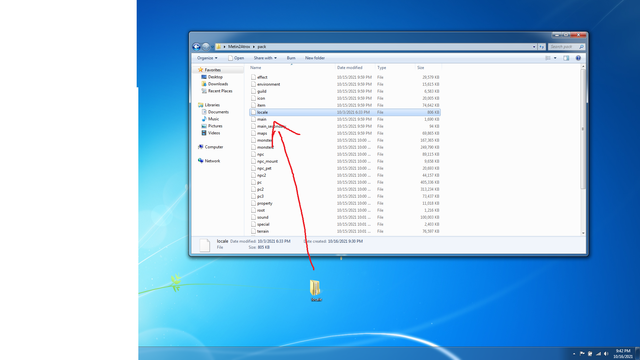Open Downloads in Favorites
The image size is (640, 360).
click(x=215, y=84)
